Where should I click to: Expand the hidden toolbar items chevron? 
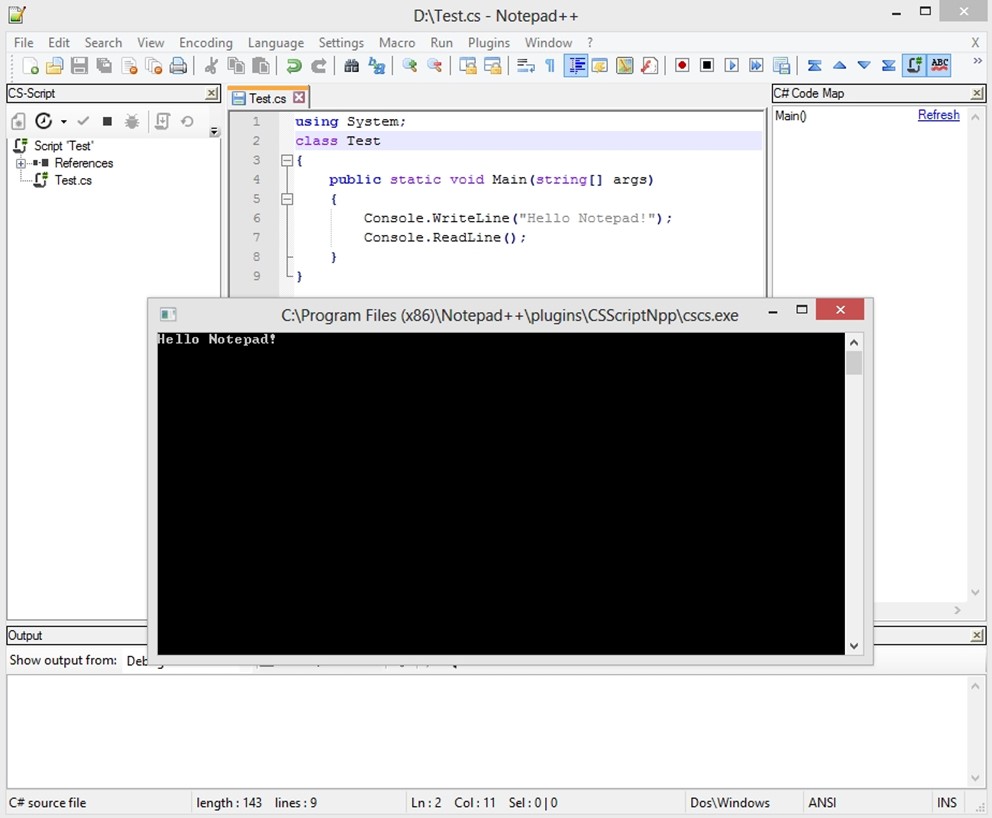977,61
